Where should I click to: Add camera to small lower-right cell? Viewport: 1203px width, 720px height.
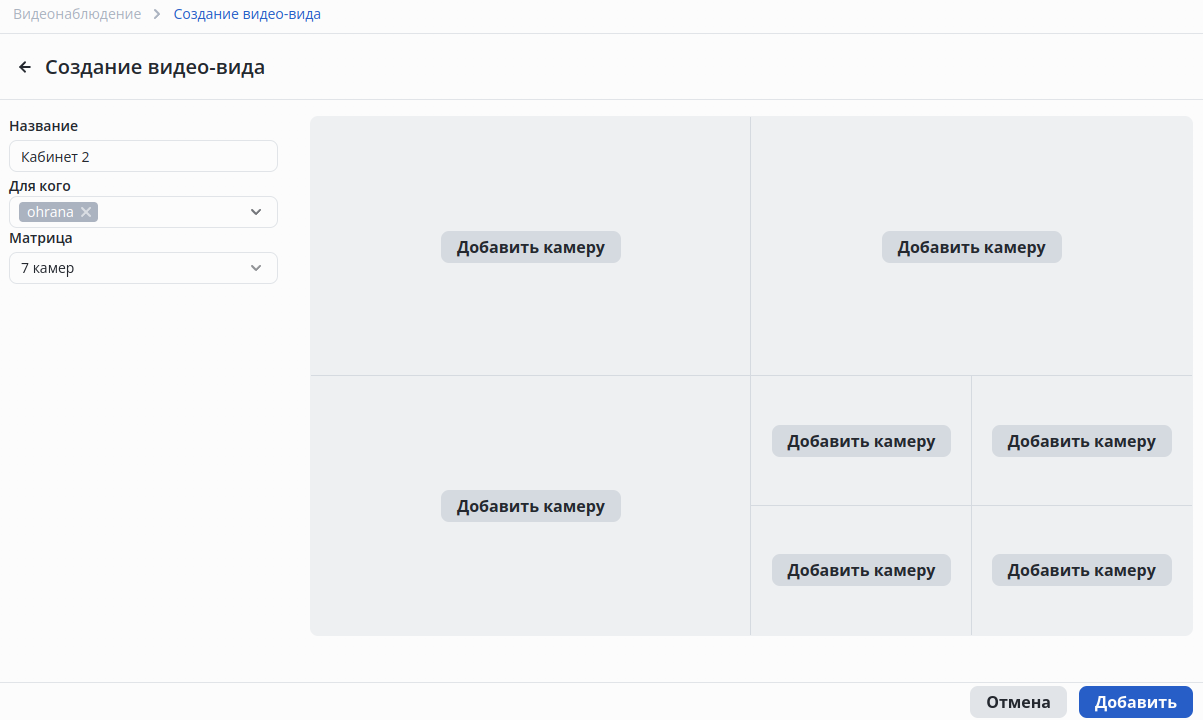1081,570
